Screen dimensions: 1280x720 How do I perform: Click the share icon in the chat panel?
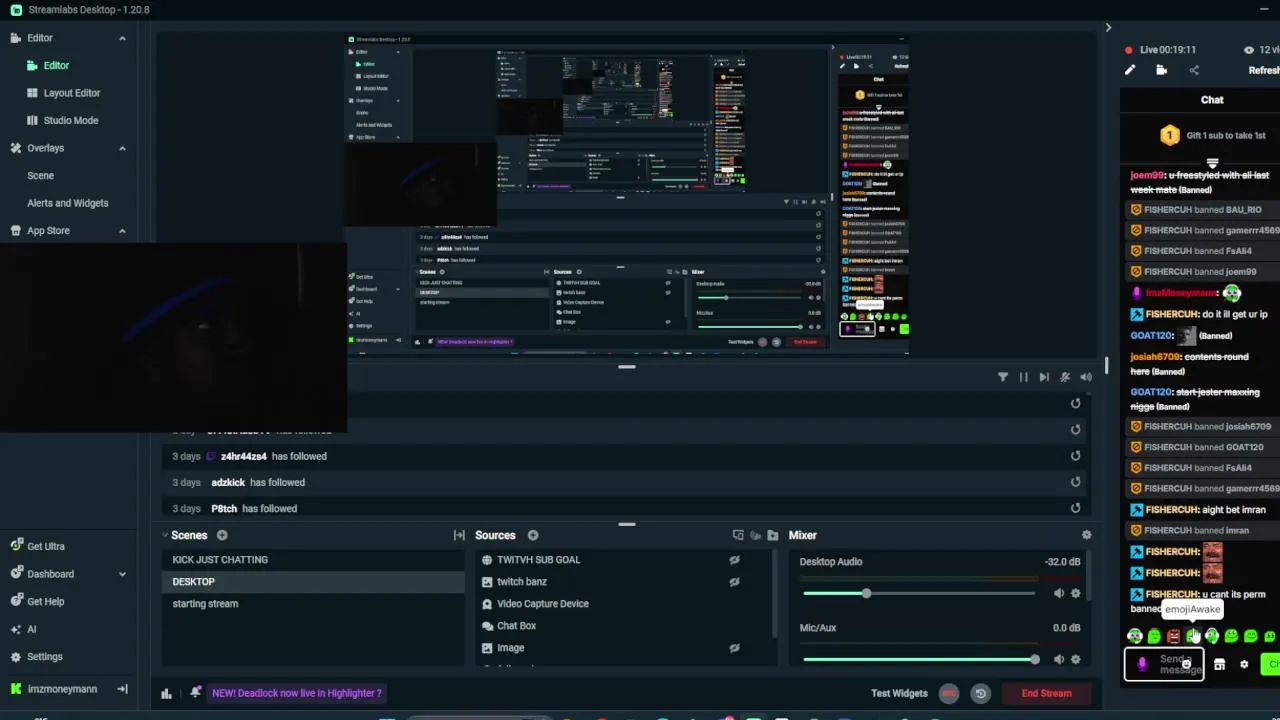(x=1194, y=70)
